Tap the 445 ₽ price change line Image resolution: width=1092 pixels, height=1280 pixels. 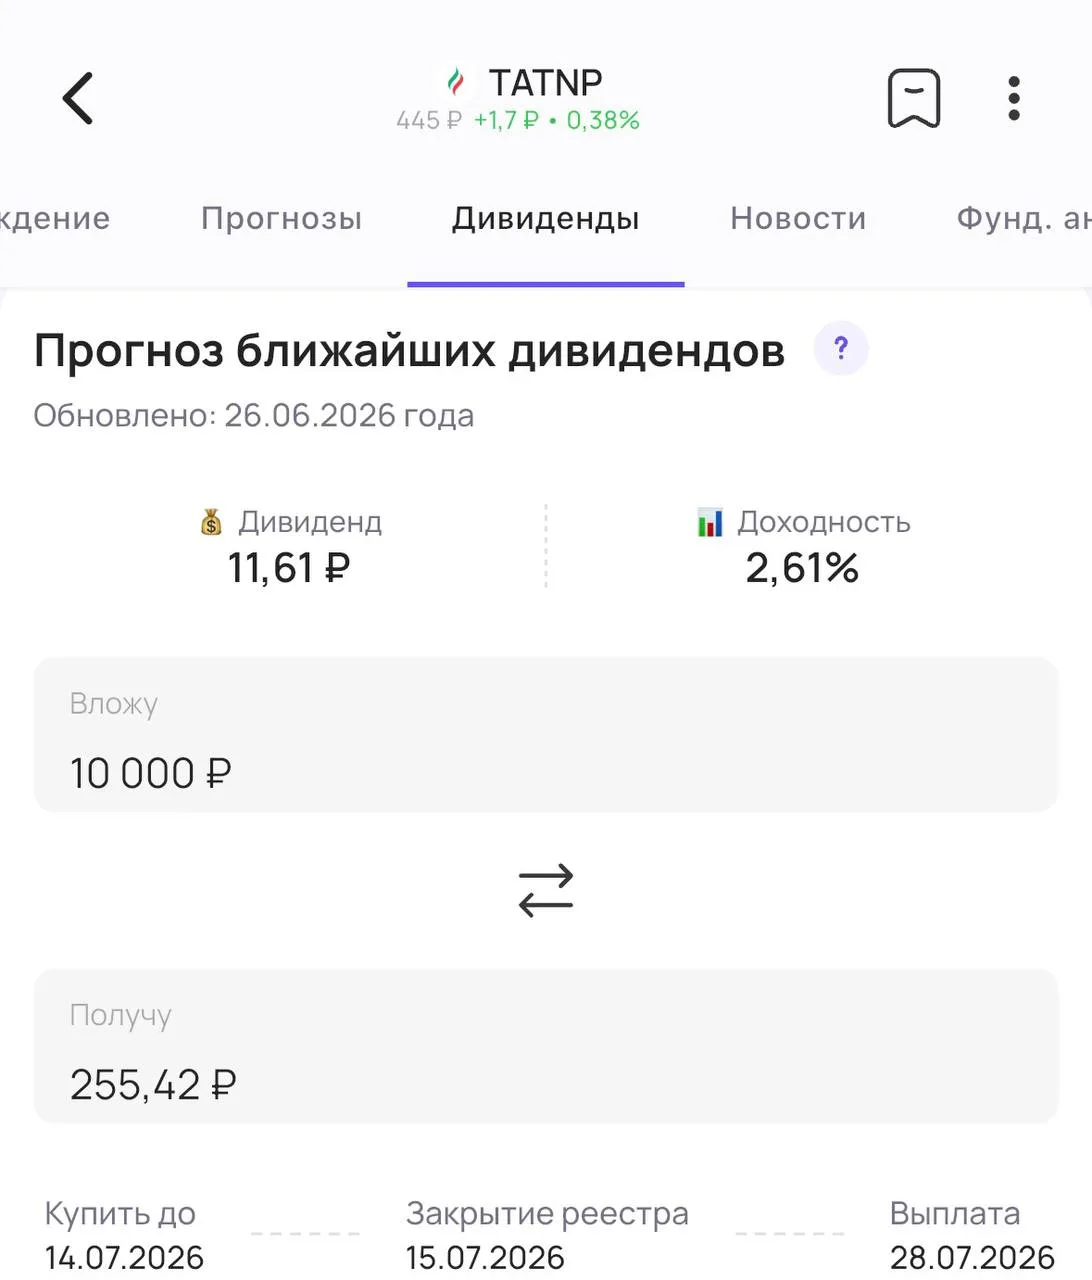pyautogui.click(x=518, y=121)
